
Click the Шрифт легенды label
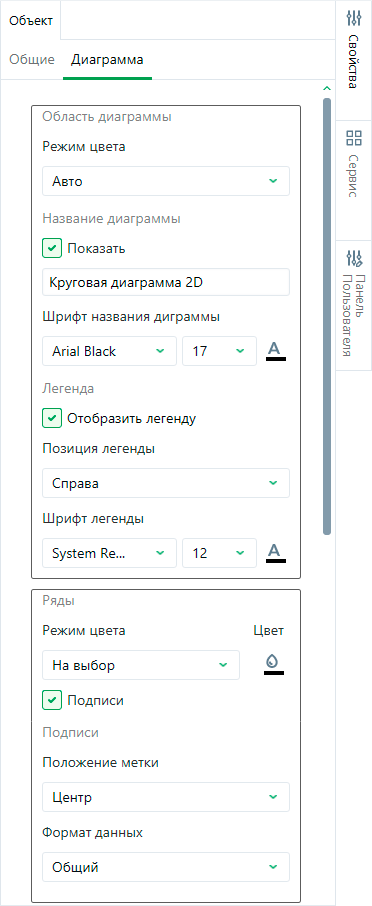[x=93, y=519]
